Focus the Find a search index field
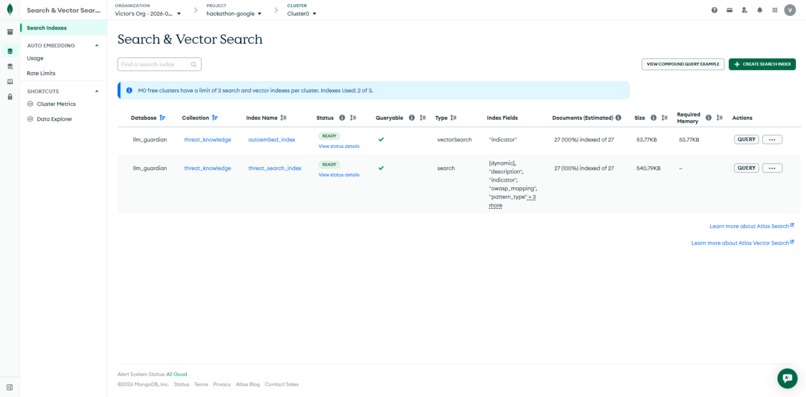 (159, 64)
